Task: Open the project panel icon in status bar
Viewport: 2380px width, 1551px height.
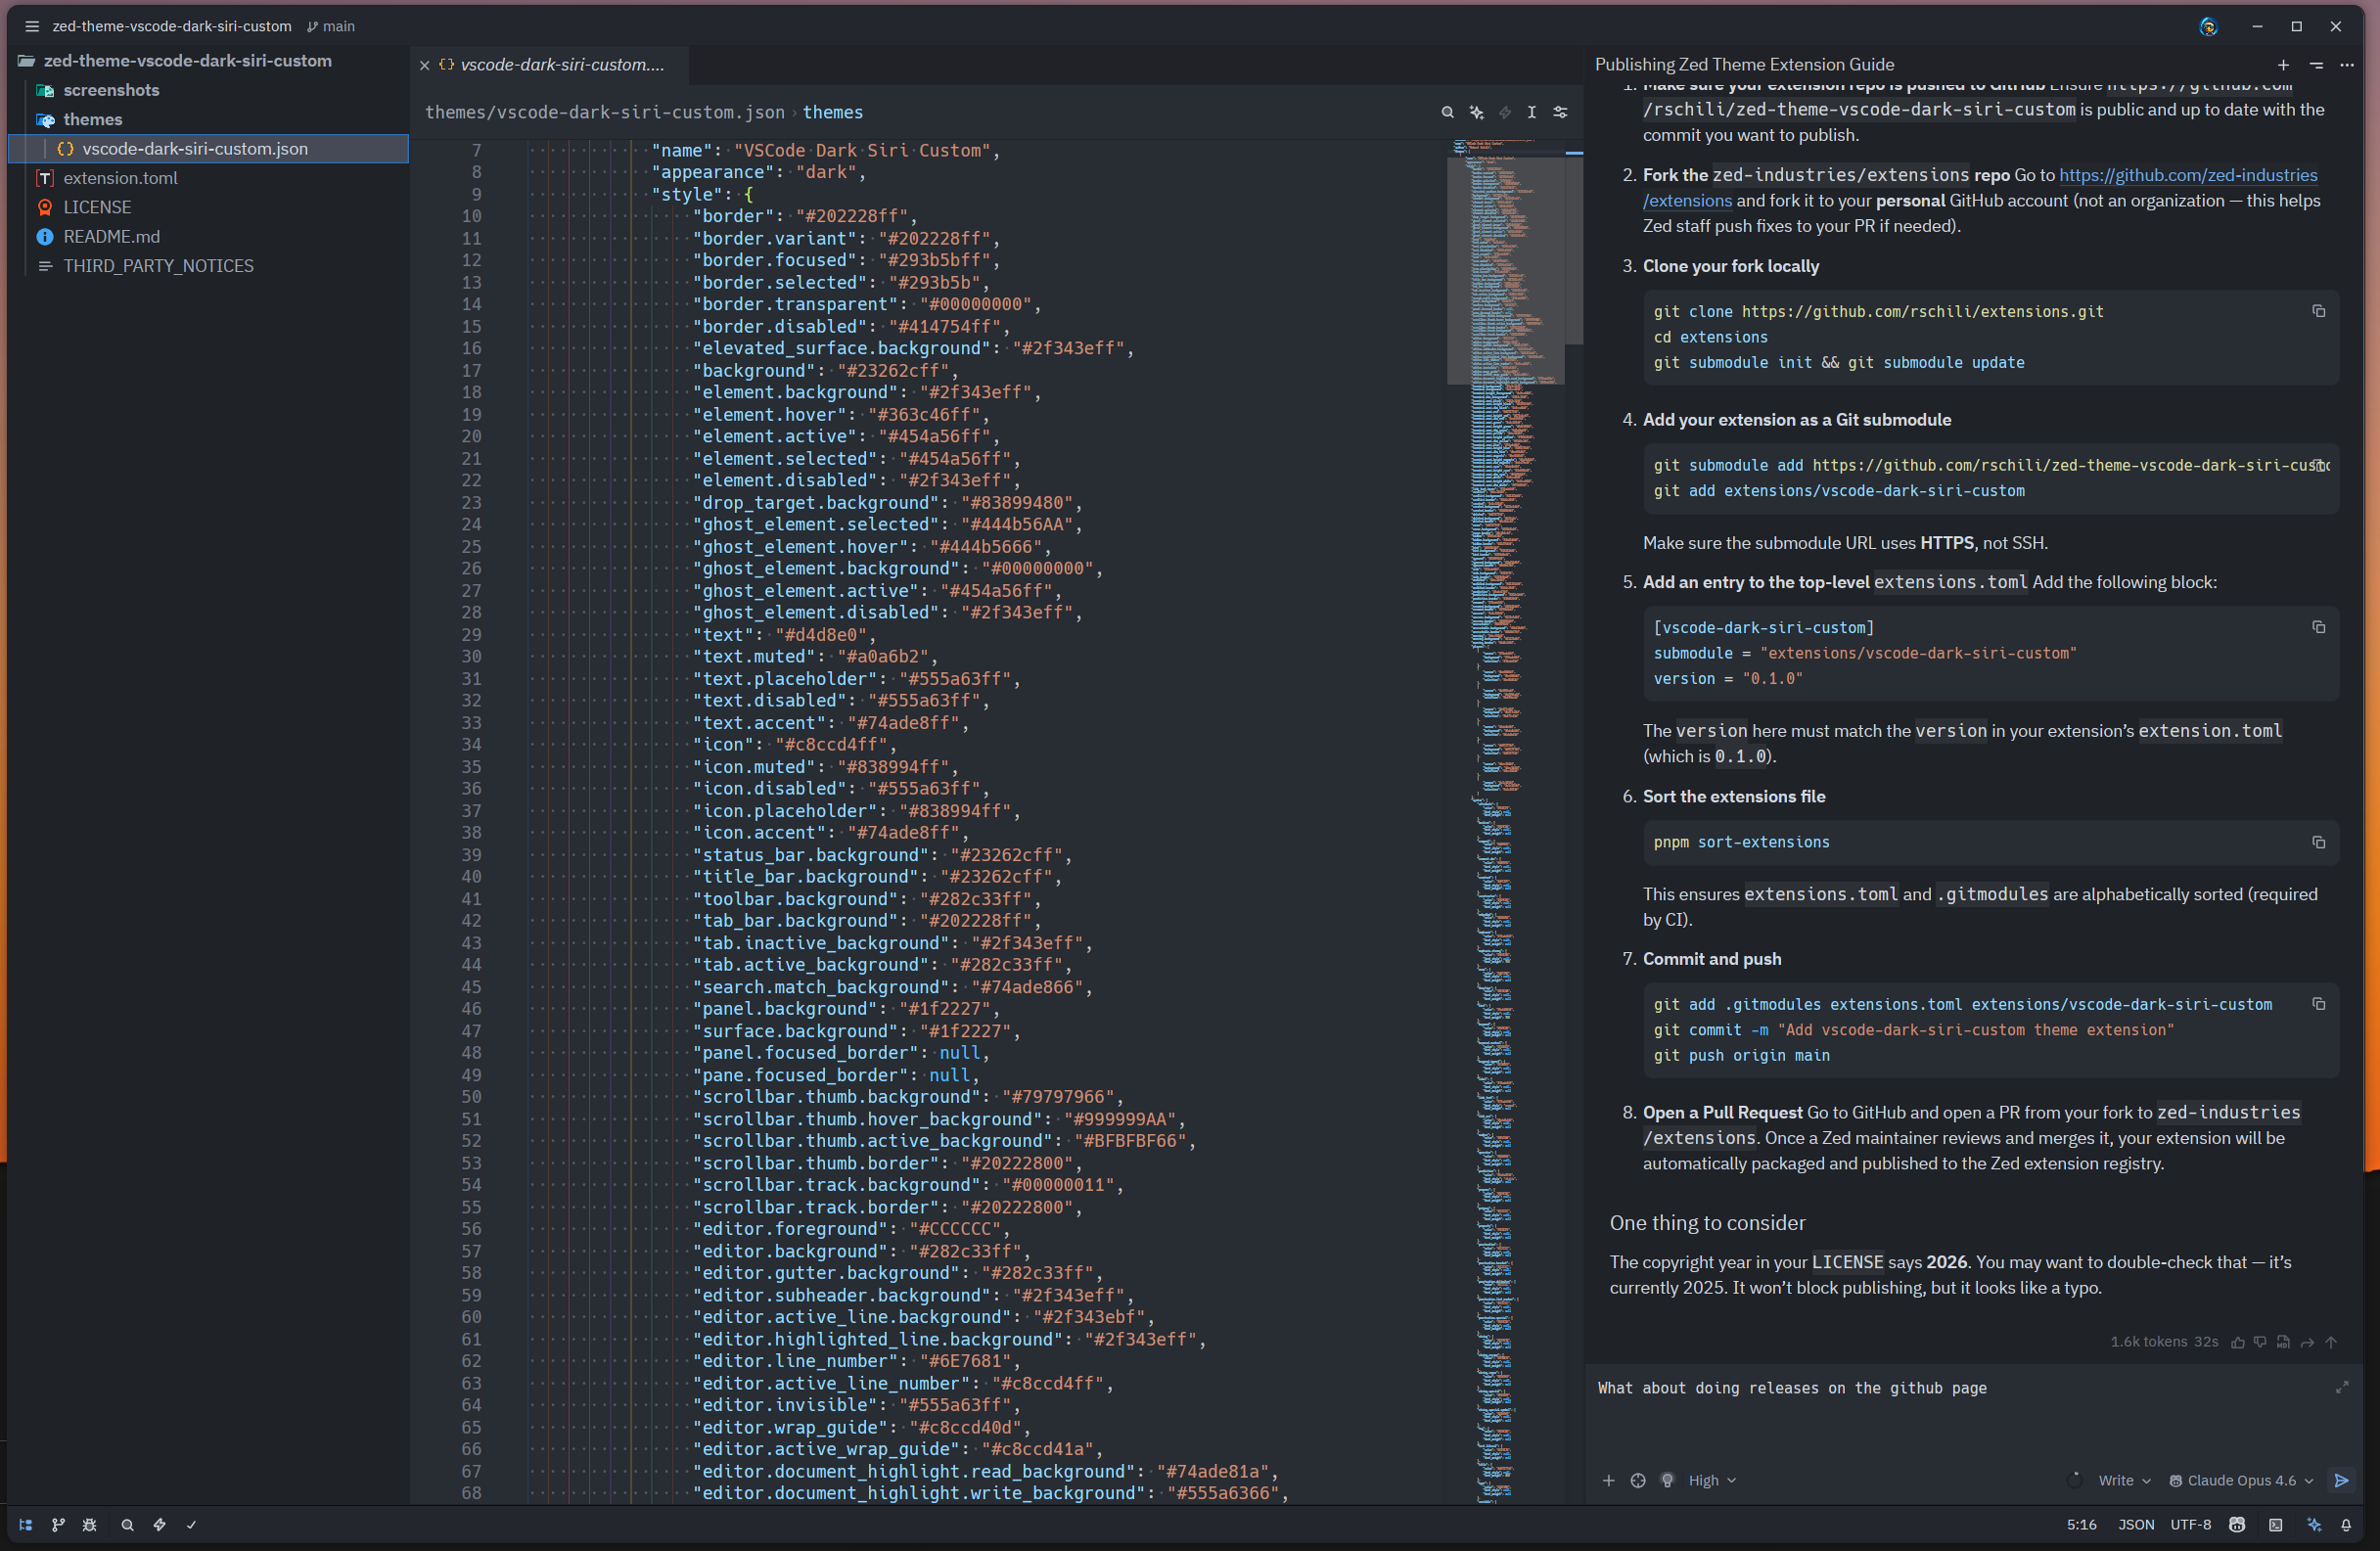Action: tap(26, 1525)
